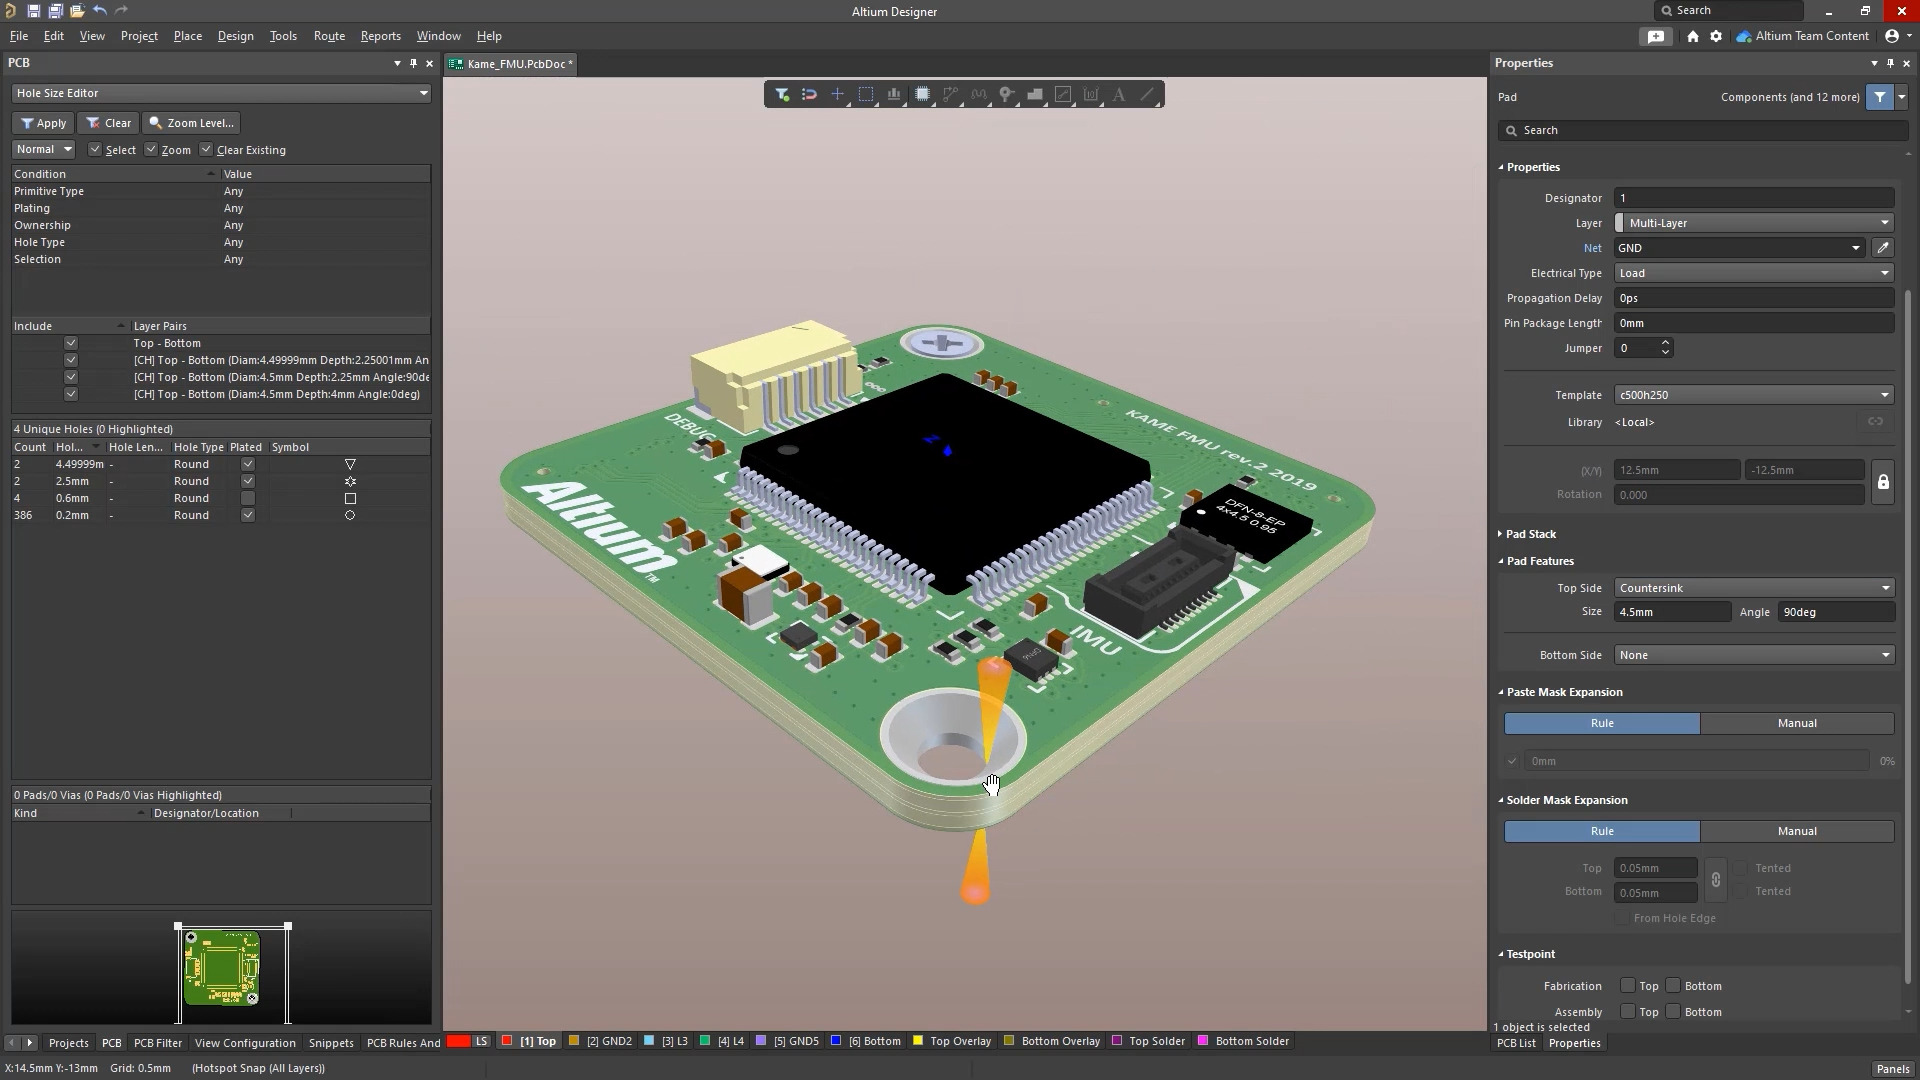Enable Fabrication Bottom testpoint checkbox
1920x1080 pixels.
1673,986
